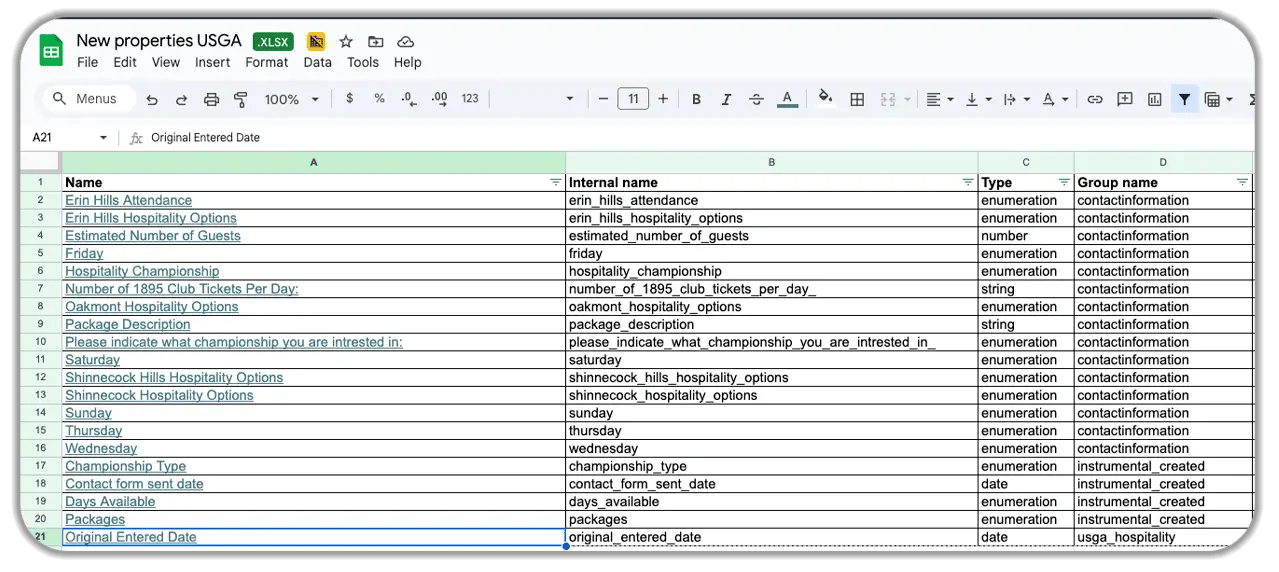
Task: Open the Estimated Number of Guests link
Action: pyautogui.click(x=153, y=236)
